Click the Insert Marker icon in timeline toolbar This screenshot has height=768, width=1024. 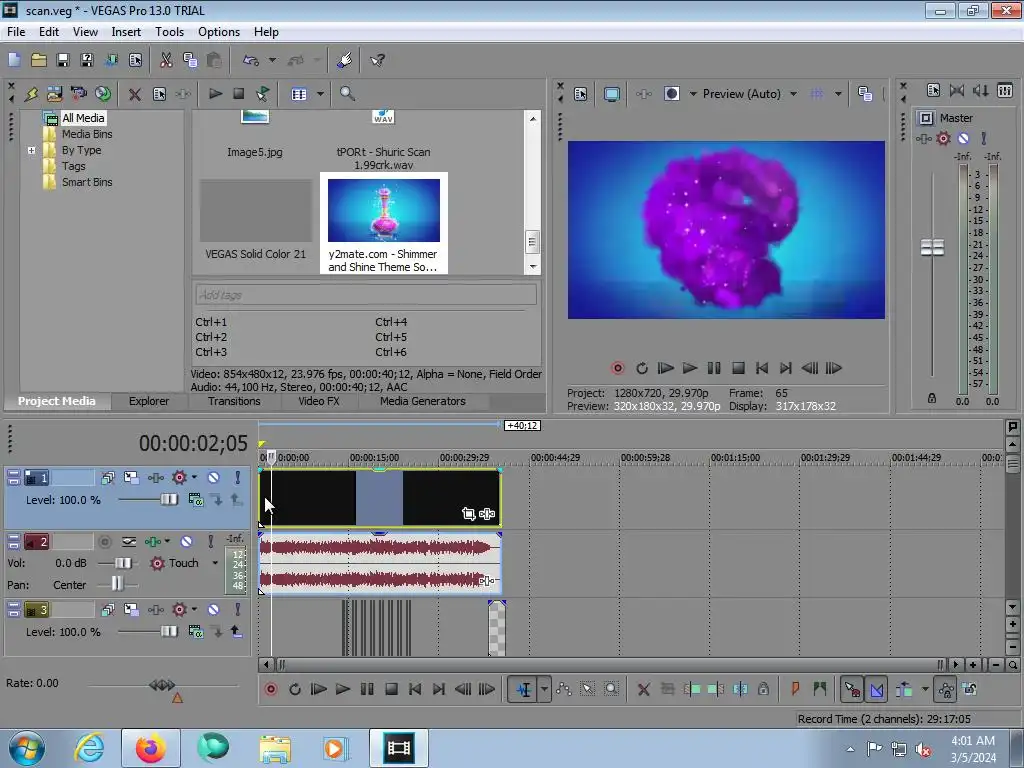tap(795, 689)
